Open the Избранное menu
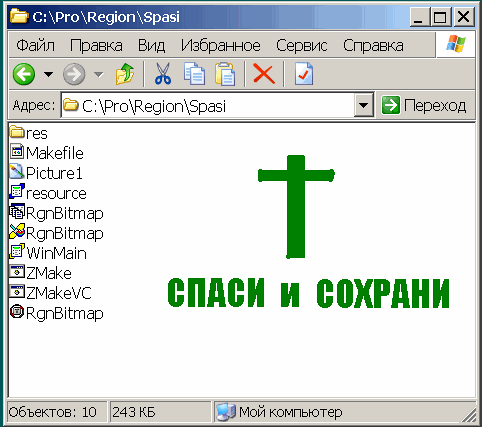The height and width of the screenshot is (427, 482). tap(221, 45)
